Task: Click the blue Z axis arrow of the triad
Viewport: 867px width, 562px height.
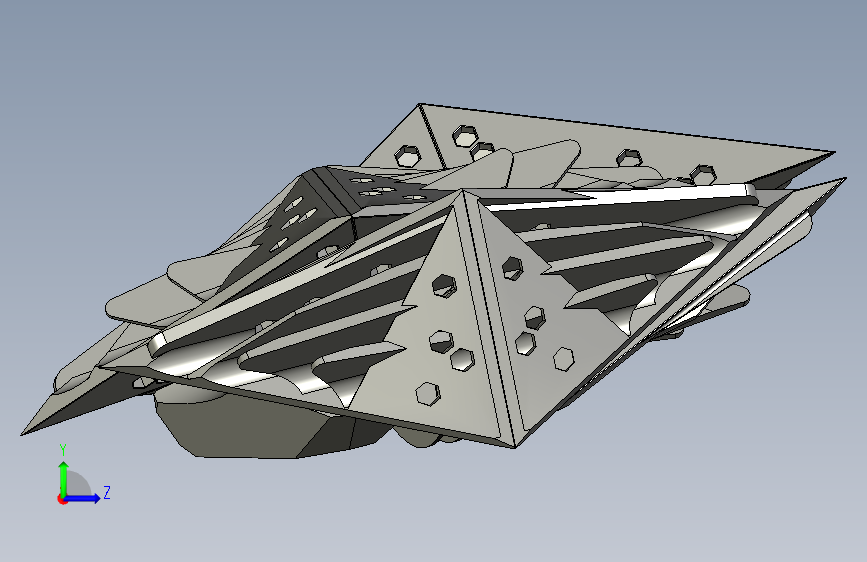Action: click(x=82, y=498)
